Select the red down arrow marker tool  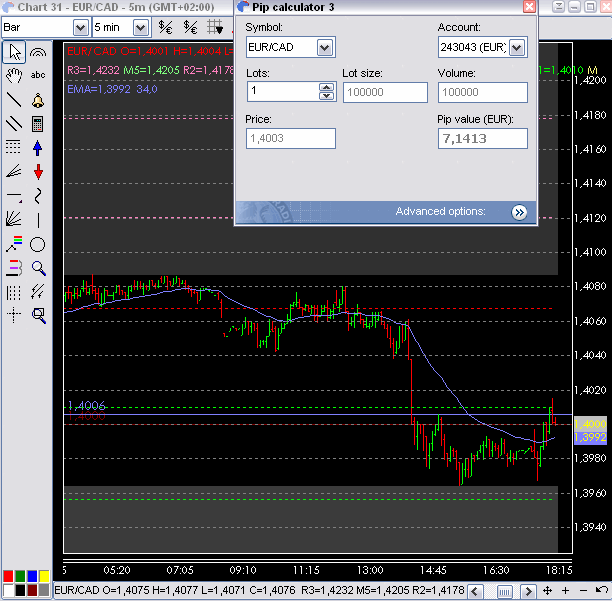pyautogui.click(x=38, y=172)
